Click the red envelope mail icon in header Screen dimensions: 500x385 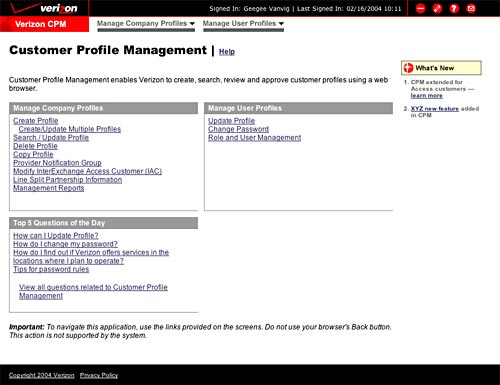(x=471, y=8)
